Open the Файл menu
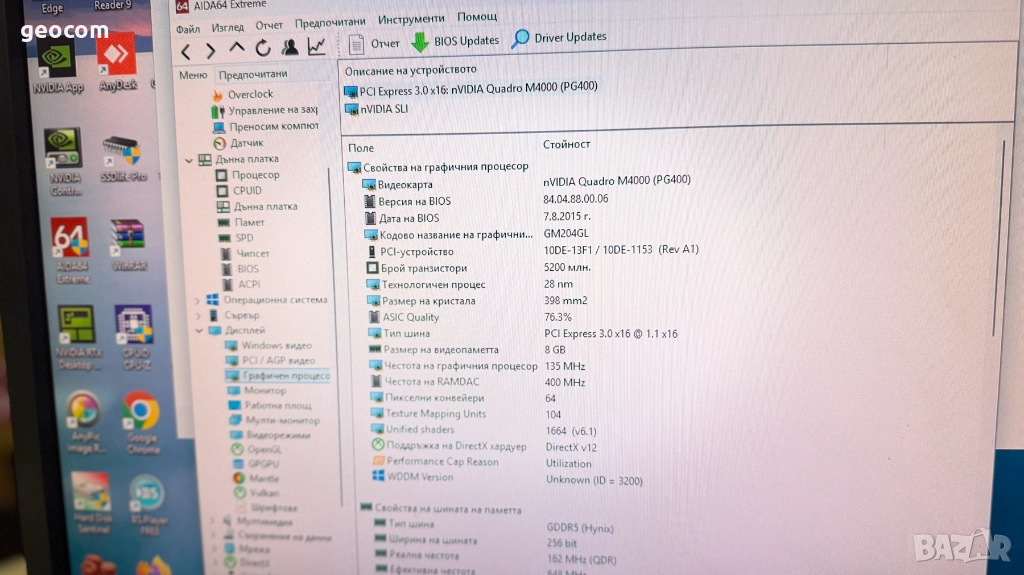 pos(187,29)
